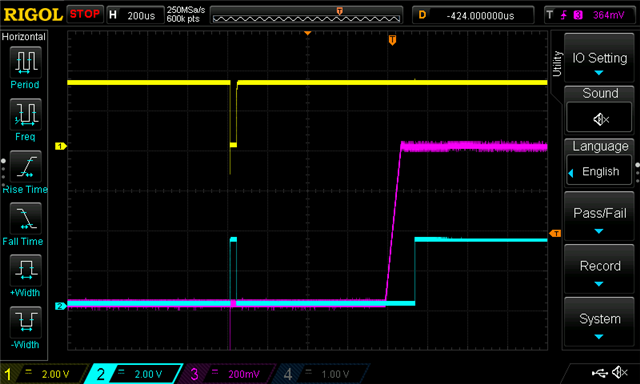Click the waveform memory overview bar
The image size is (640, 384).
[306, 16]
